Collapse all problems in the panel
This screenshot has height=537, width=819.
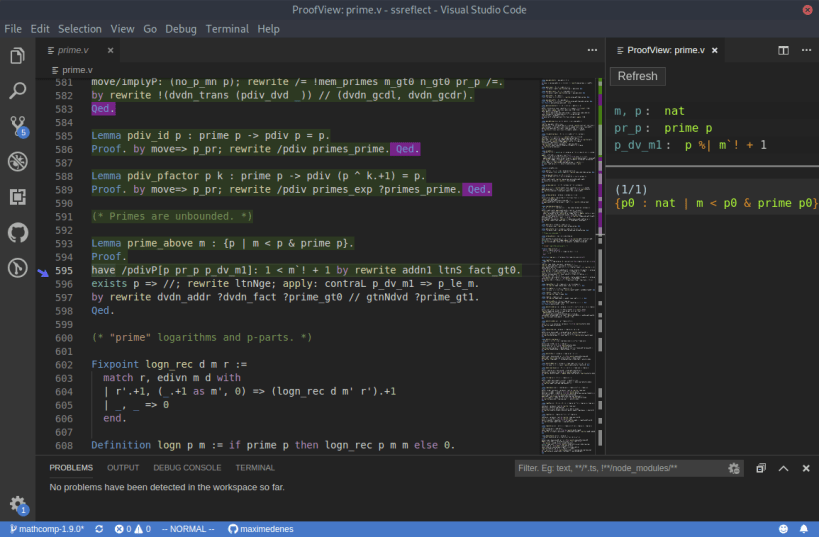tap(761, 468)
